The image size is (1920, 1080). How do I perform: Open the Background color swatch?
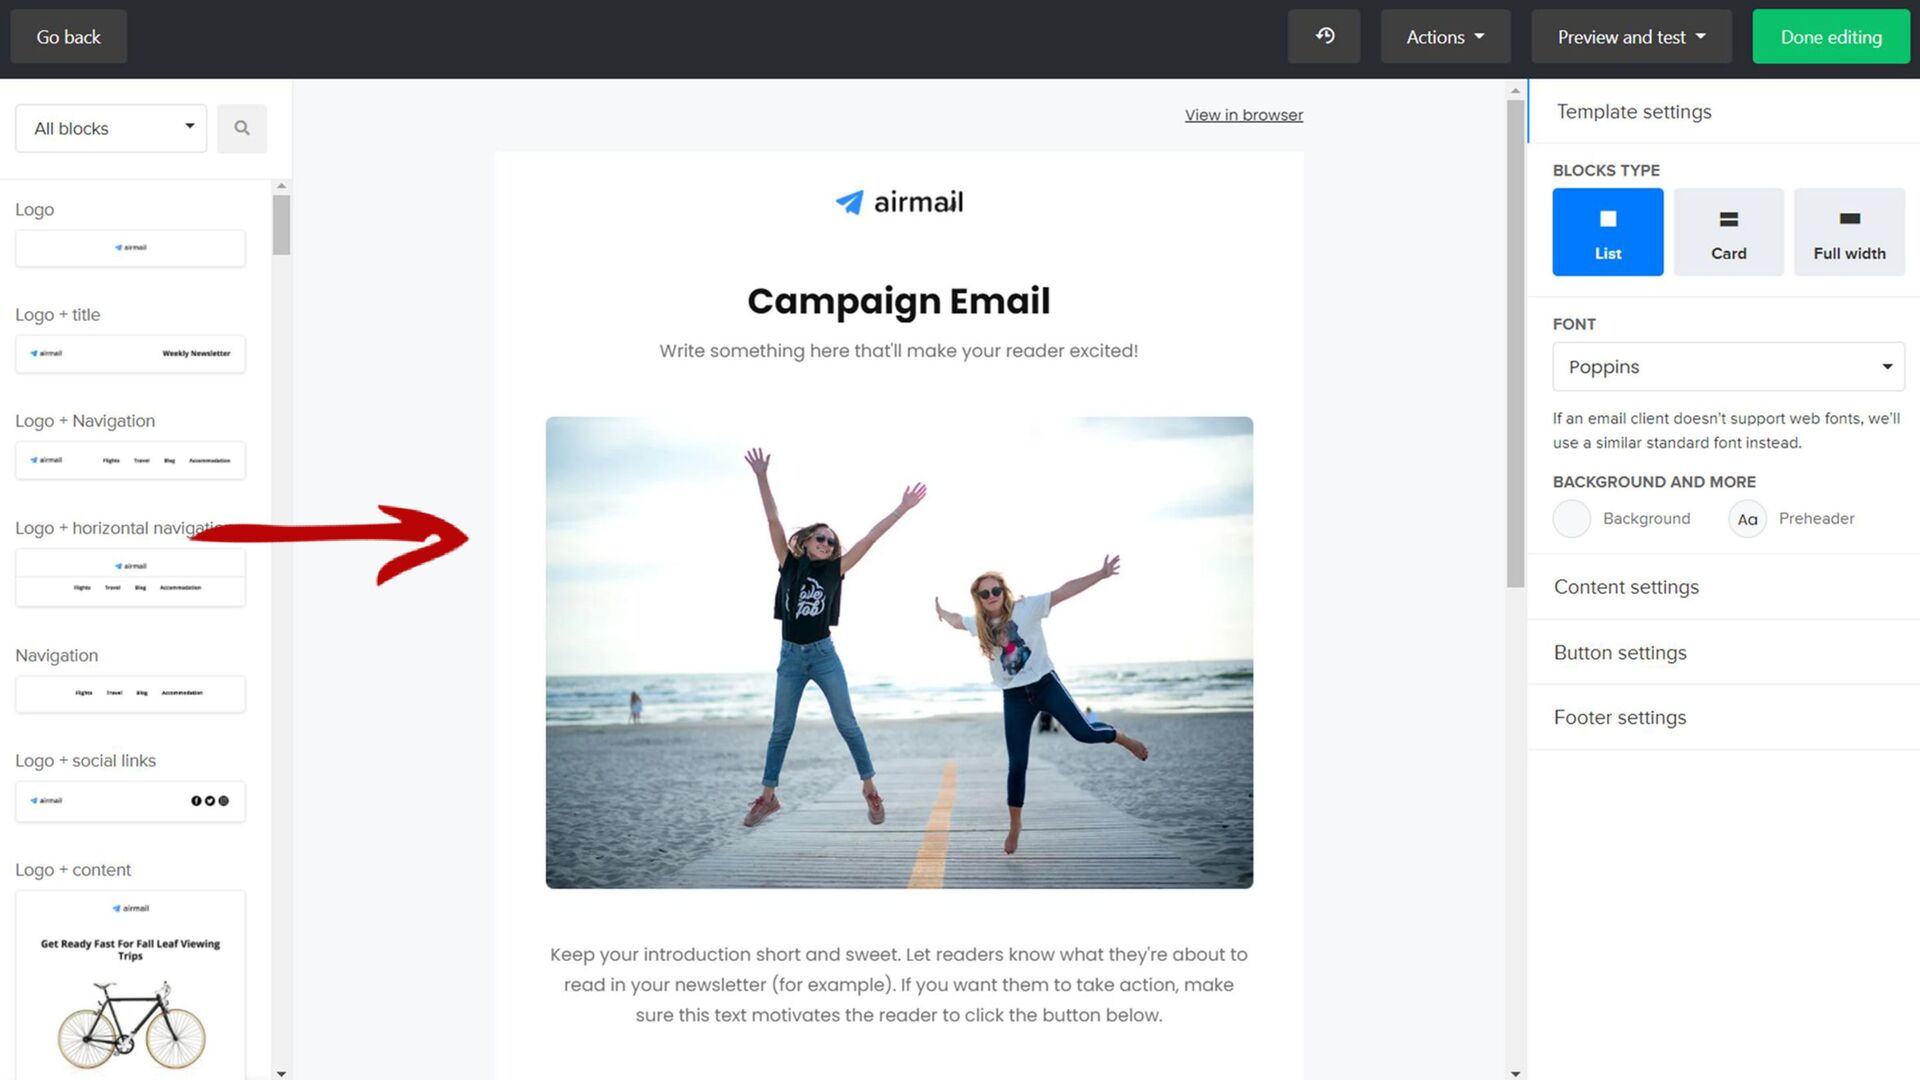[1571, 519]
